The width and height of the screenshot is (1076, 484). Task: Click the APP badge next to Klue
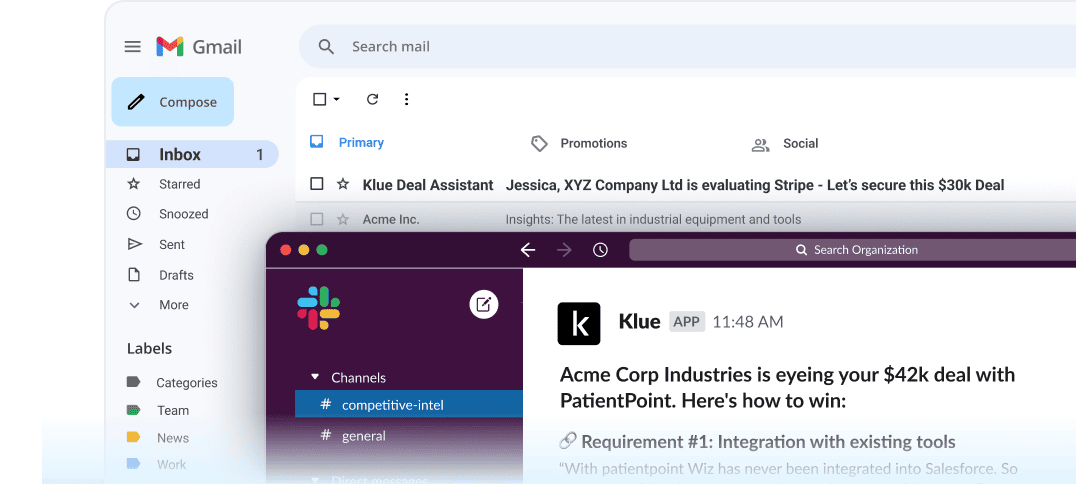[x=687, y=321]
